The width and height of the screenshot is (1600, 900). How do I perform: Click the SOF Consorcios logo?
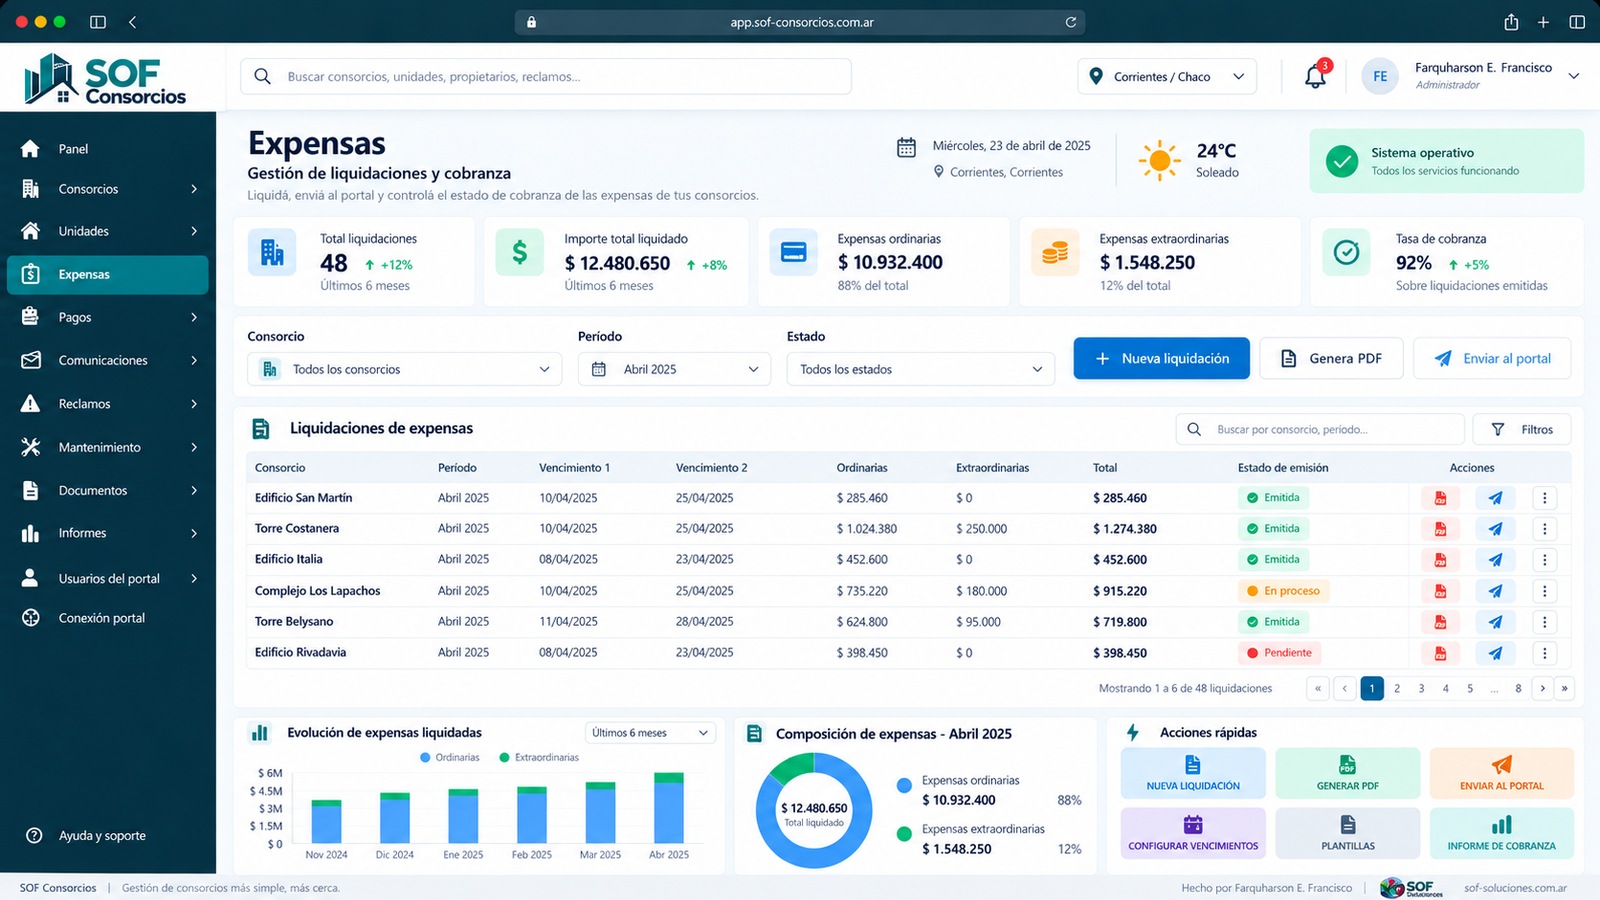coord(106,79)
